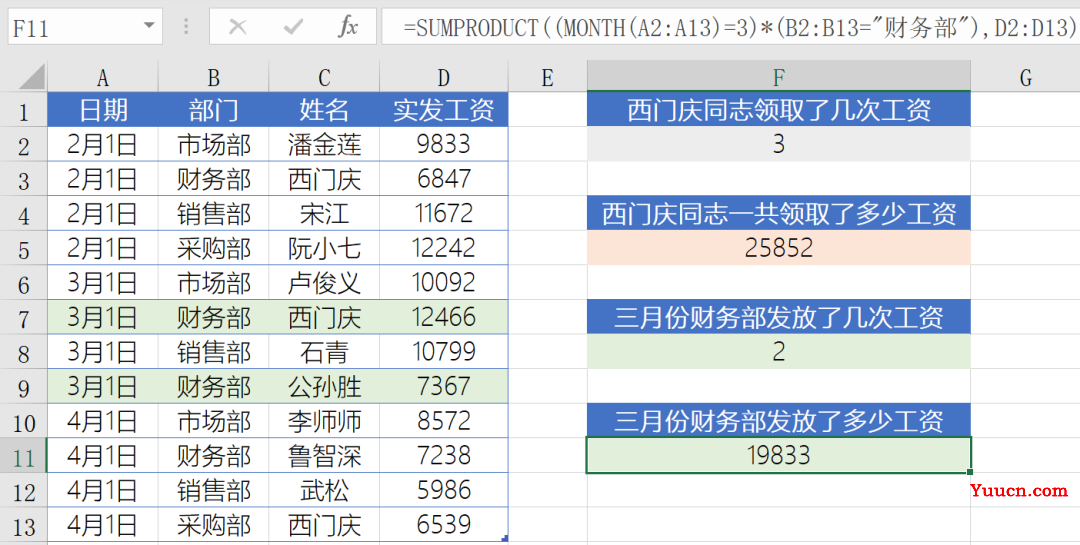Select 市场部 cell in row 10
The image size is (1080, 545).
[214, 421]
